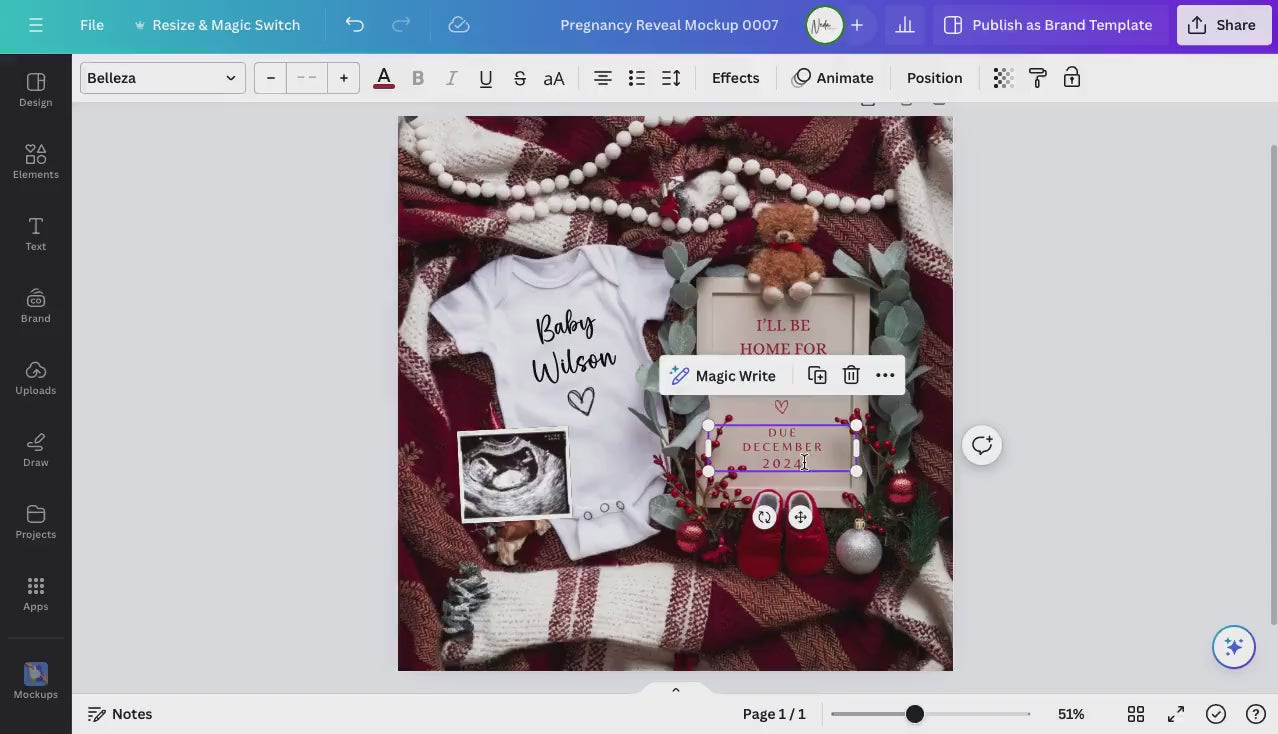Screen dimensions: 1278x734
Task: Click the move handle below the text box
Action: (800, 517)
